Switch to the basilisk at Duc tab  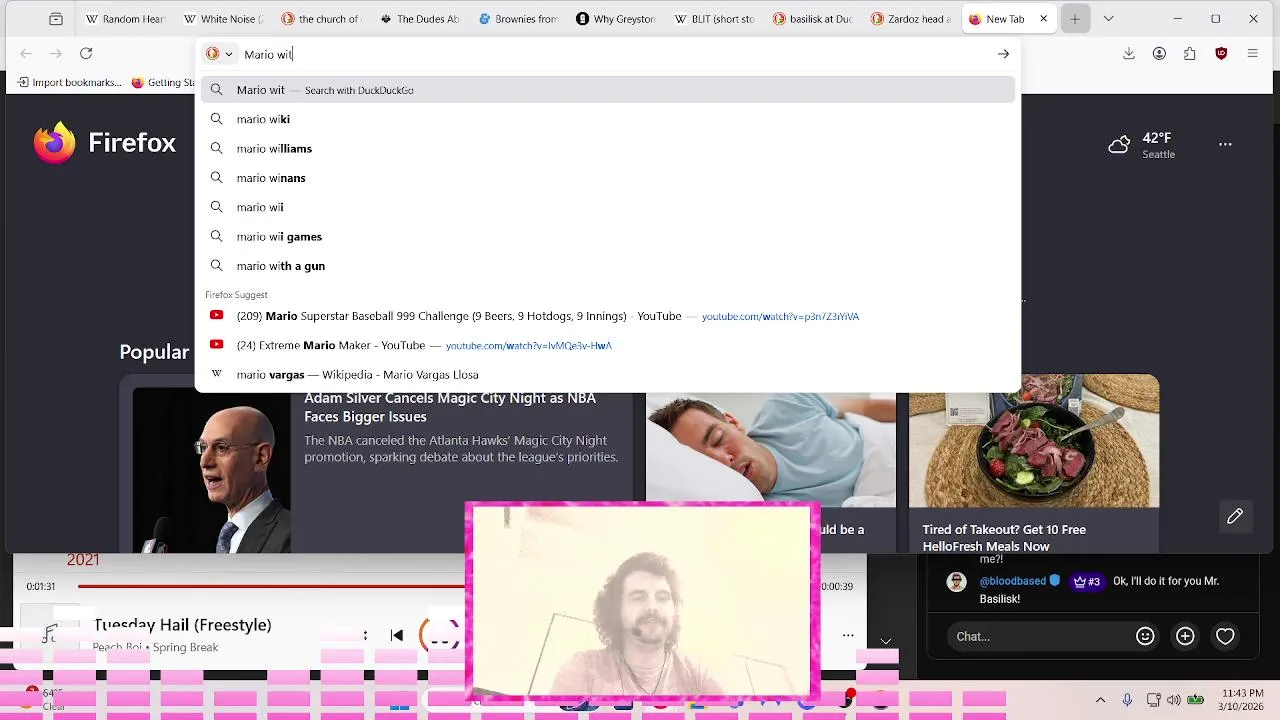(x=811, y=19)
